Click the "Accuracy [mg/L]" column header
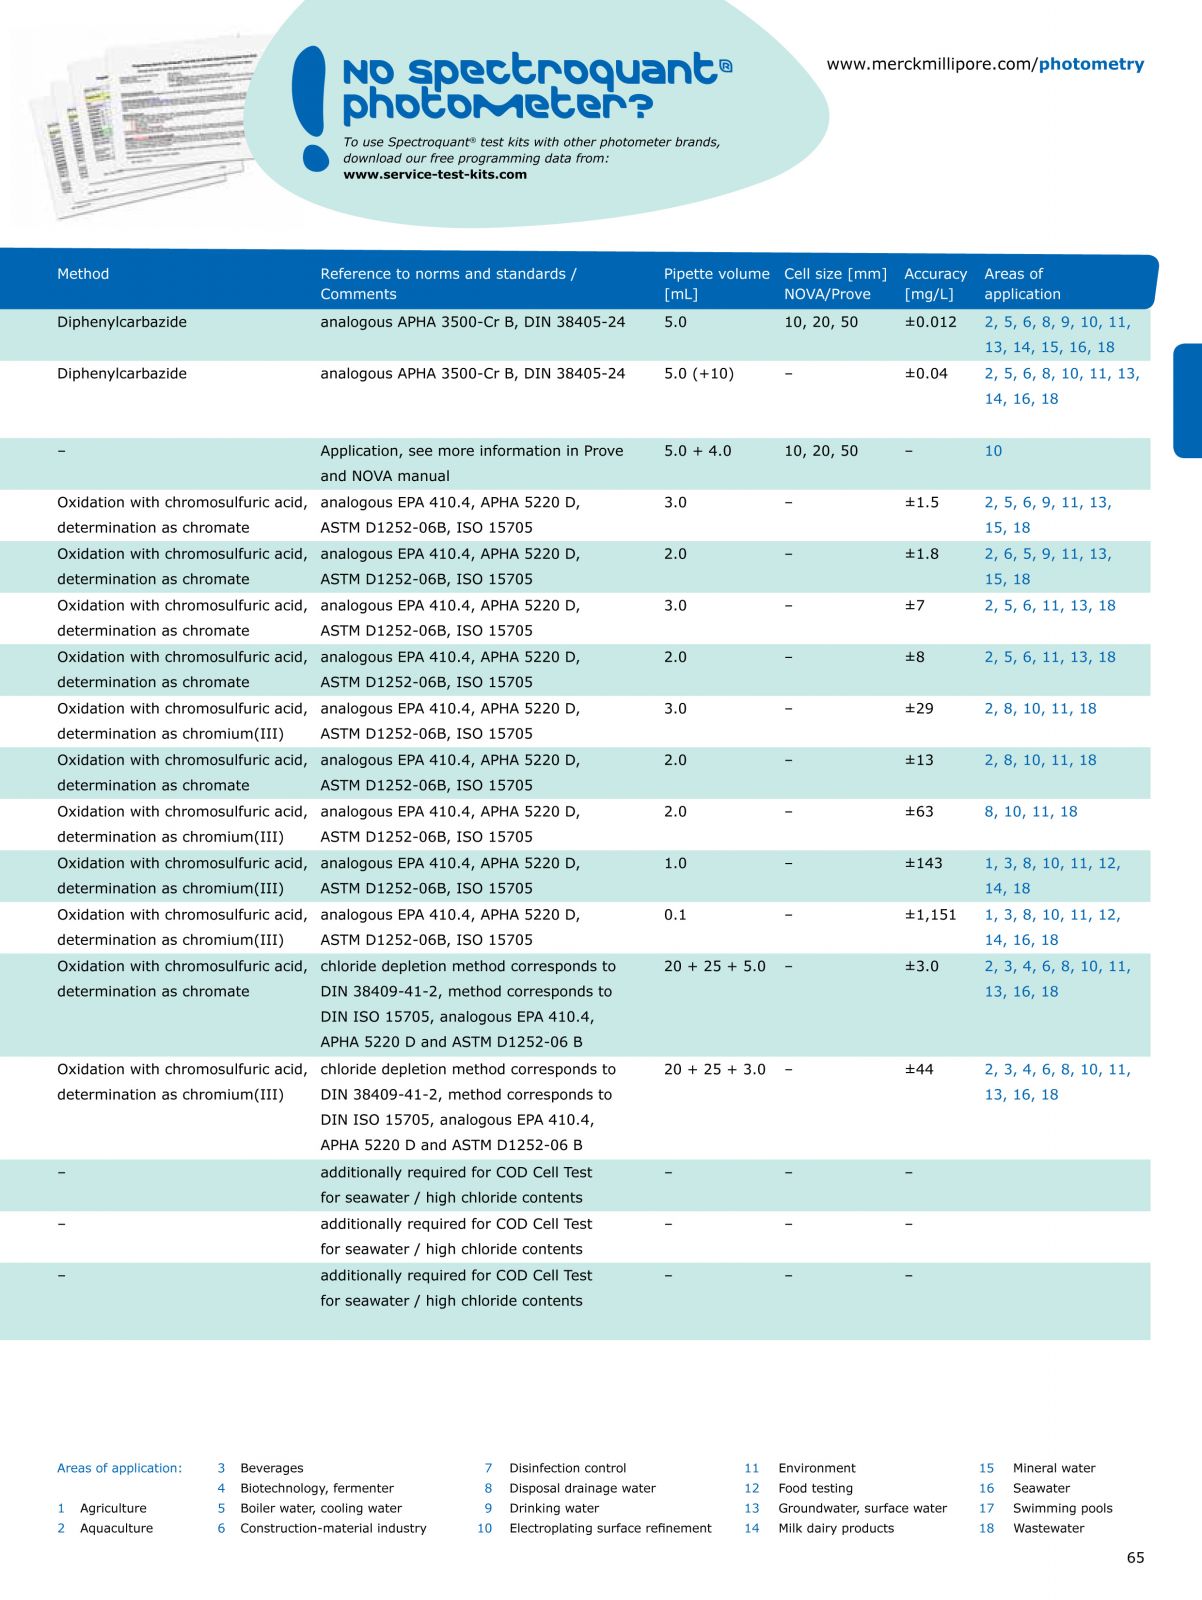The width and height of the screenshot is (1202, 1600). [x=935, y=284]
